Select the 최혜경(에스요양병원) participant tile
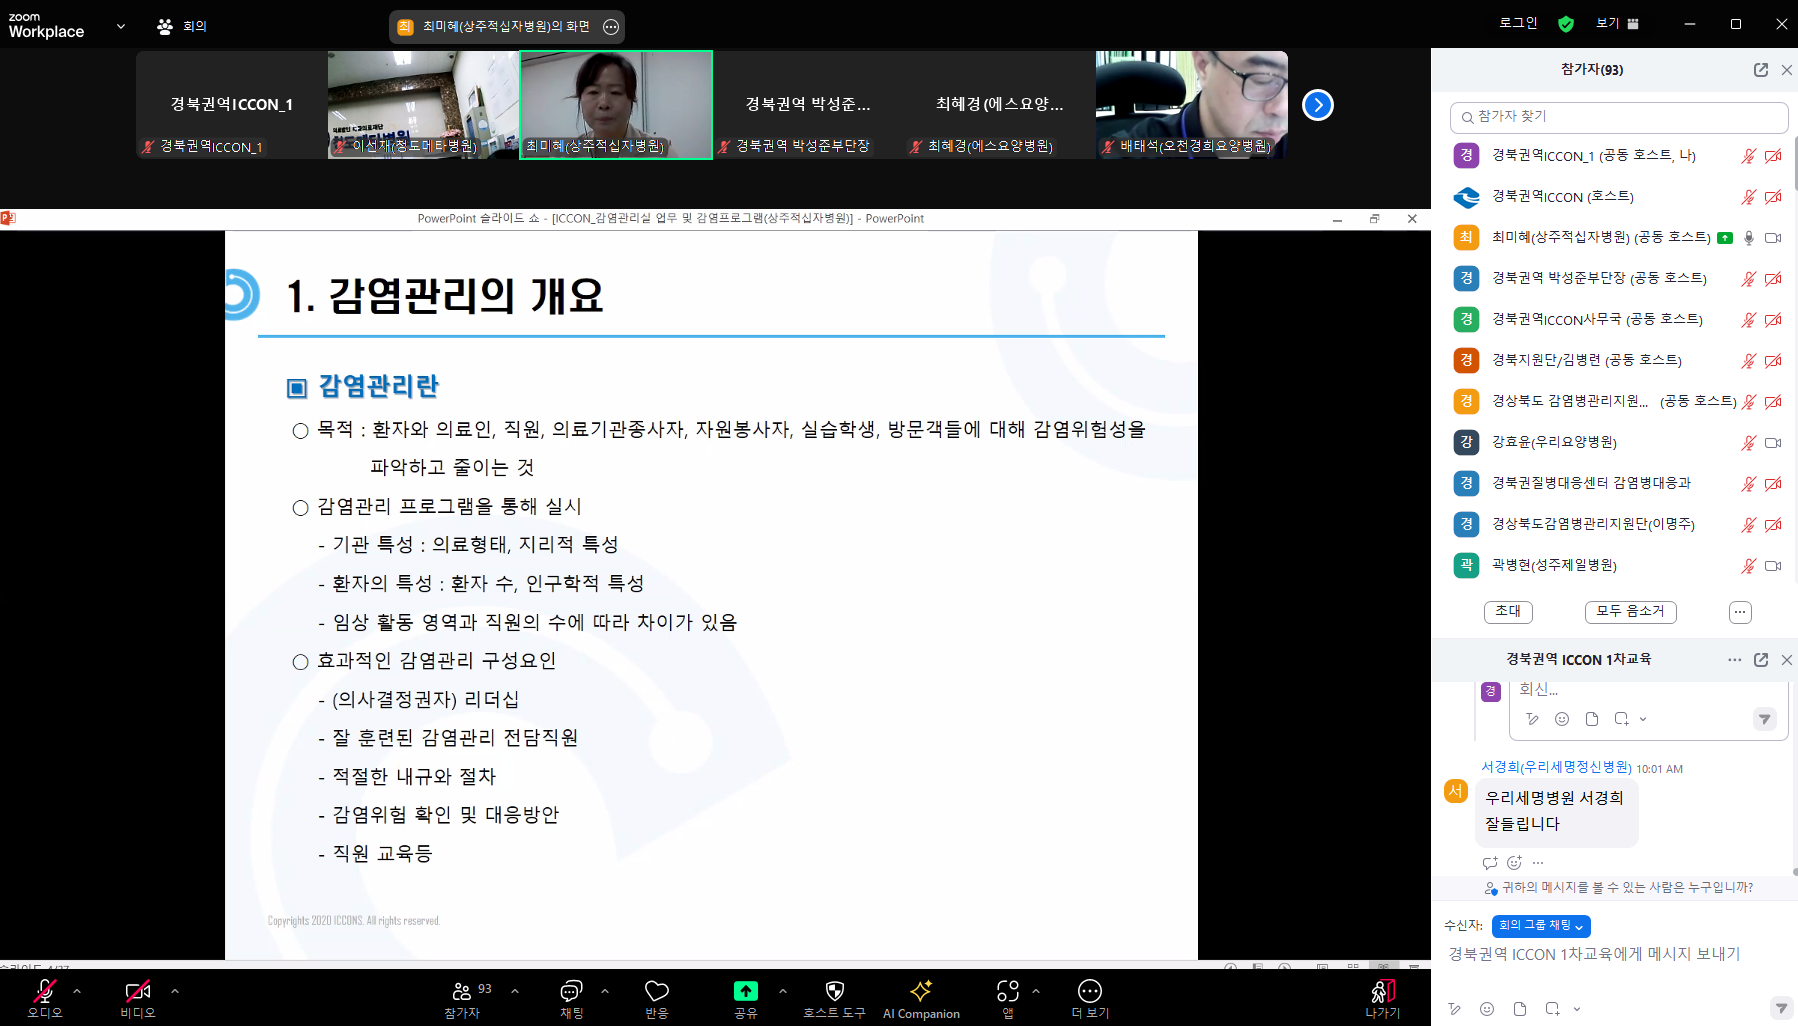This screenshot has width=1798, height=1026. [x=1000, y=105]
